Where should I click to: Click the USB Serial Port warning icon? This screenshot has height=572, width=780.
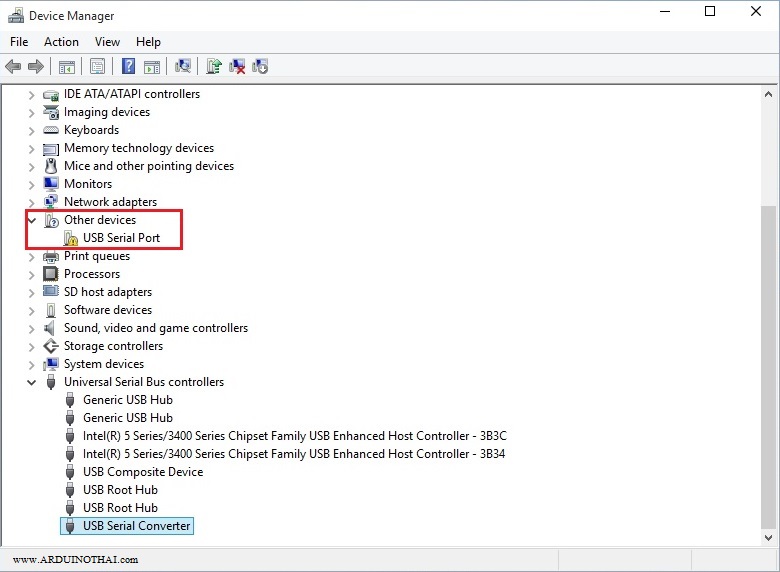point(71,239)
